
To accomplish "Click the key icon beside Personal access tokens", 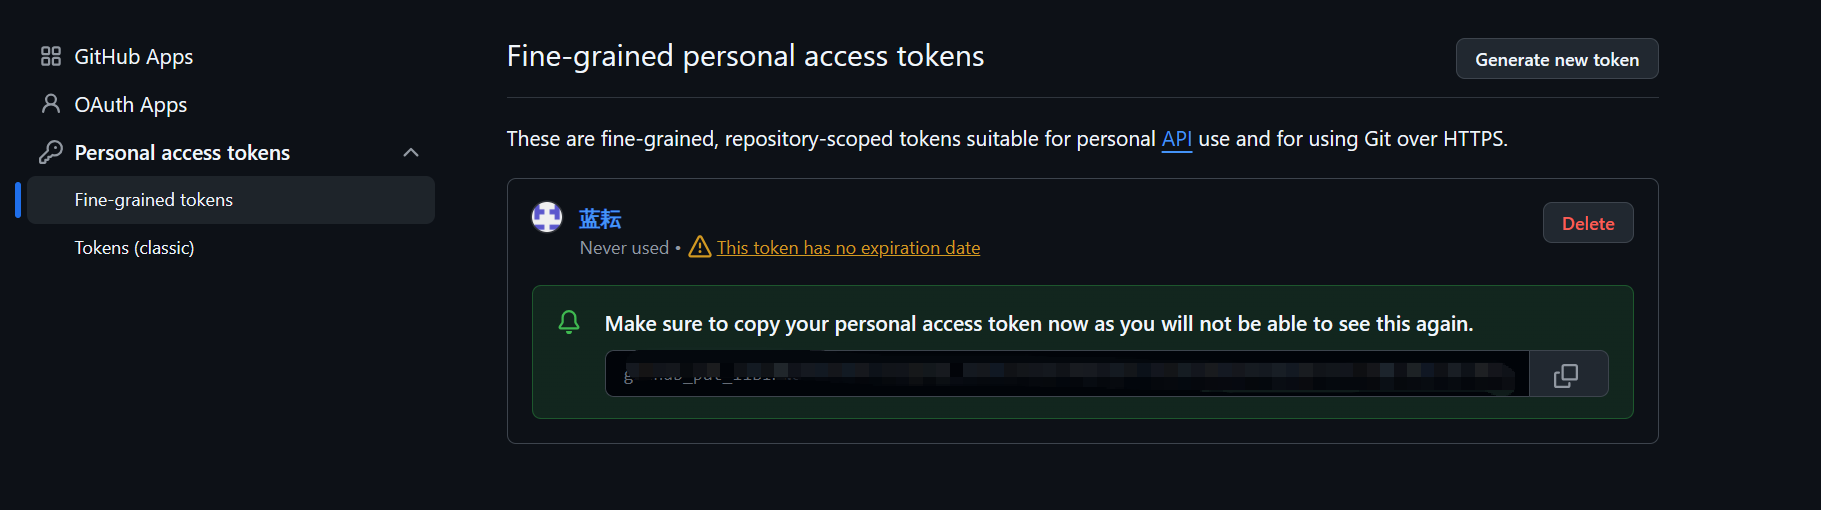I will point(51,152).
